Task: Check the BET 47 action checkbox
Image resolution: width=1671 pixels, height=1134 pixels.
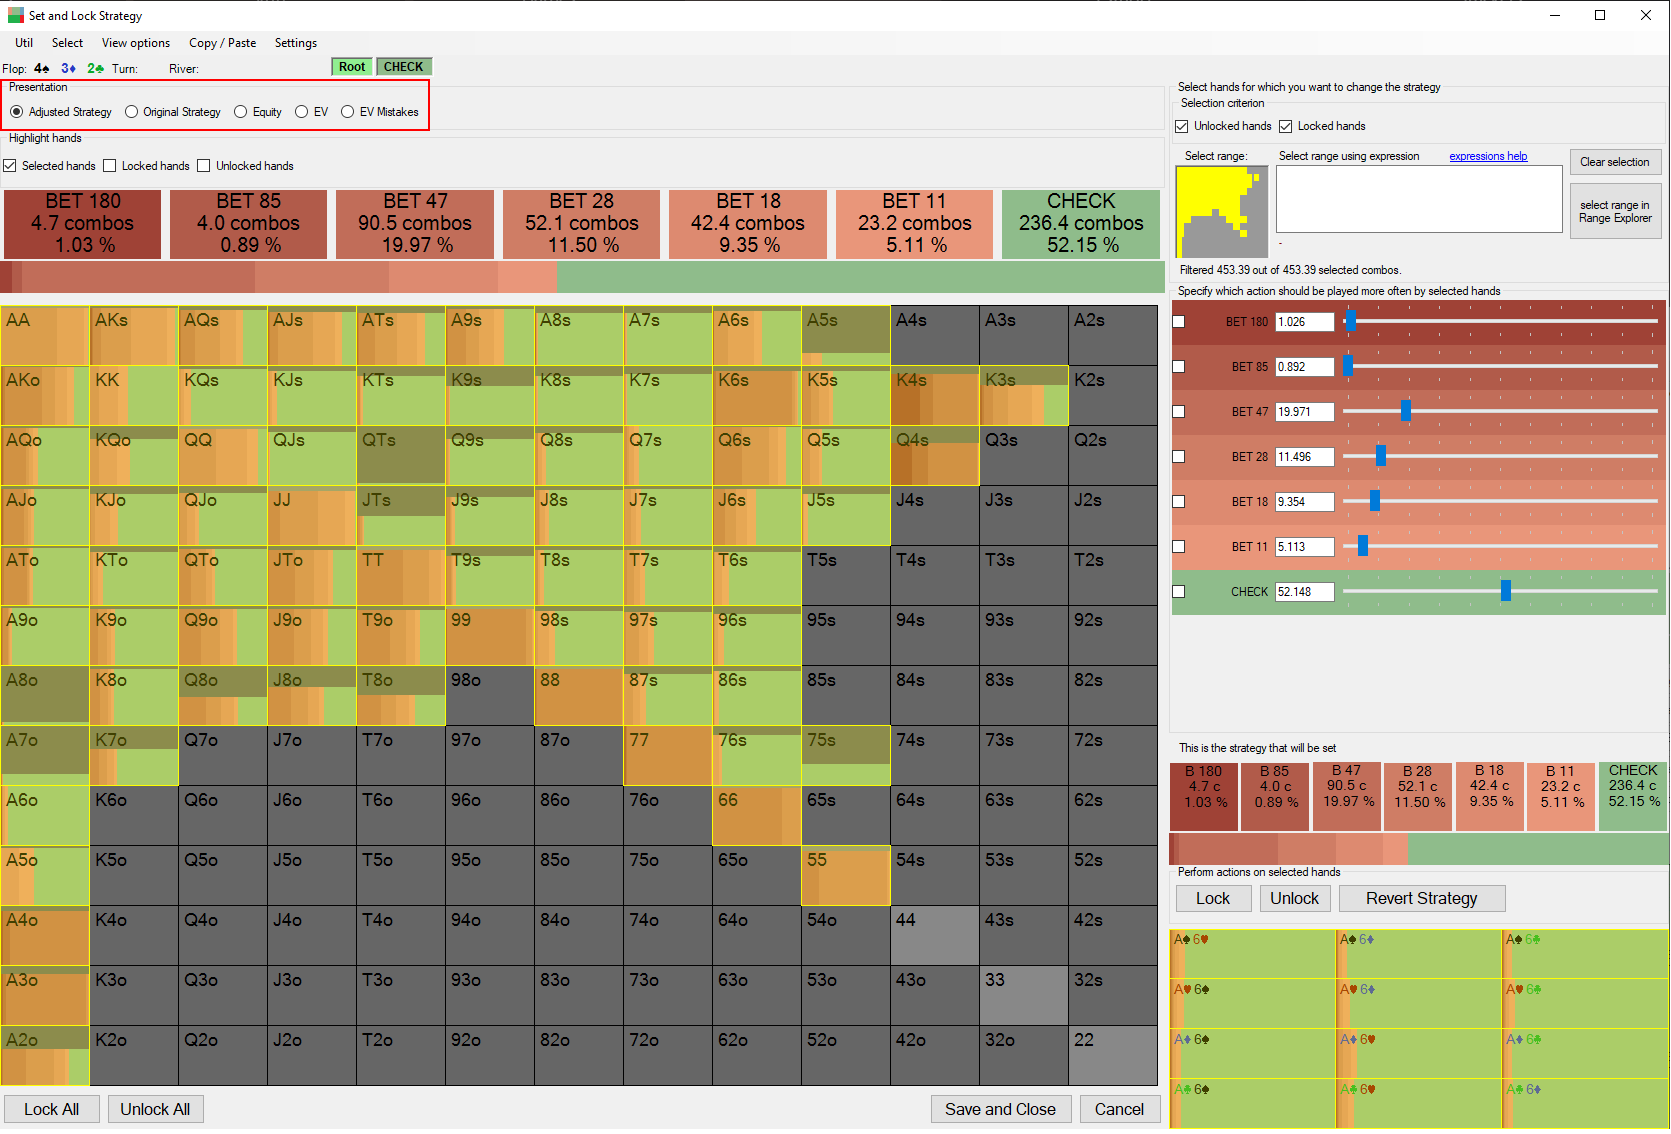Action: 1179,412
